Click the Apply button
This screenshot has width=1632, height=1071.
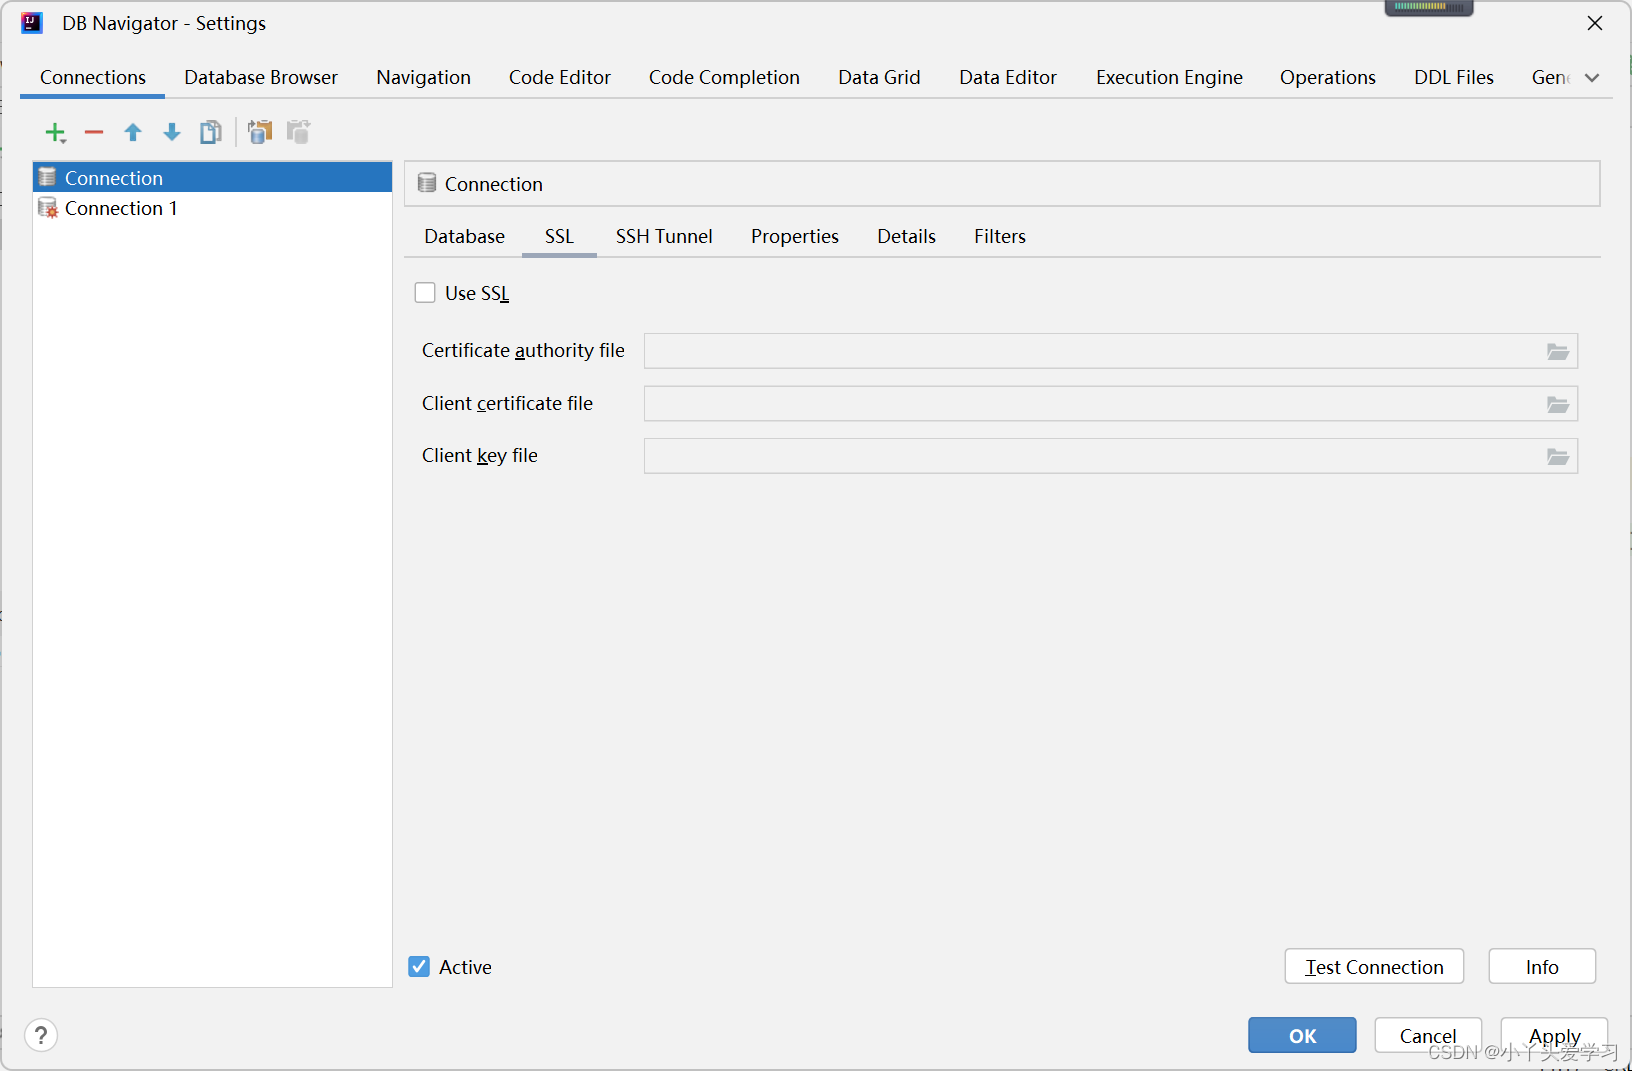pyautogui.click(x=1554, y=1036)
